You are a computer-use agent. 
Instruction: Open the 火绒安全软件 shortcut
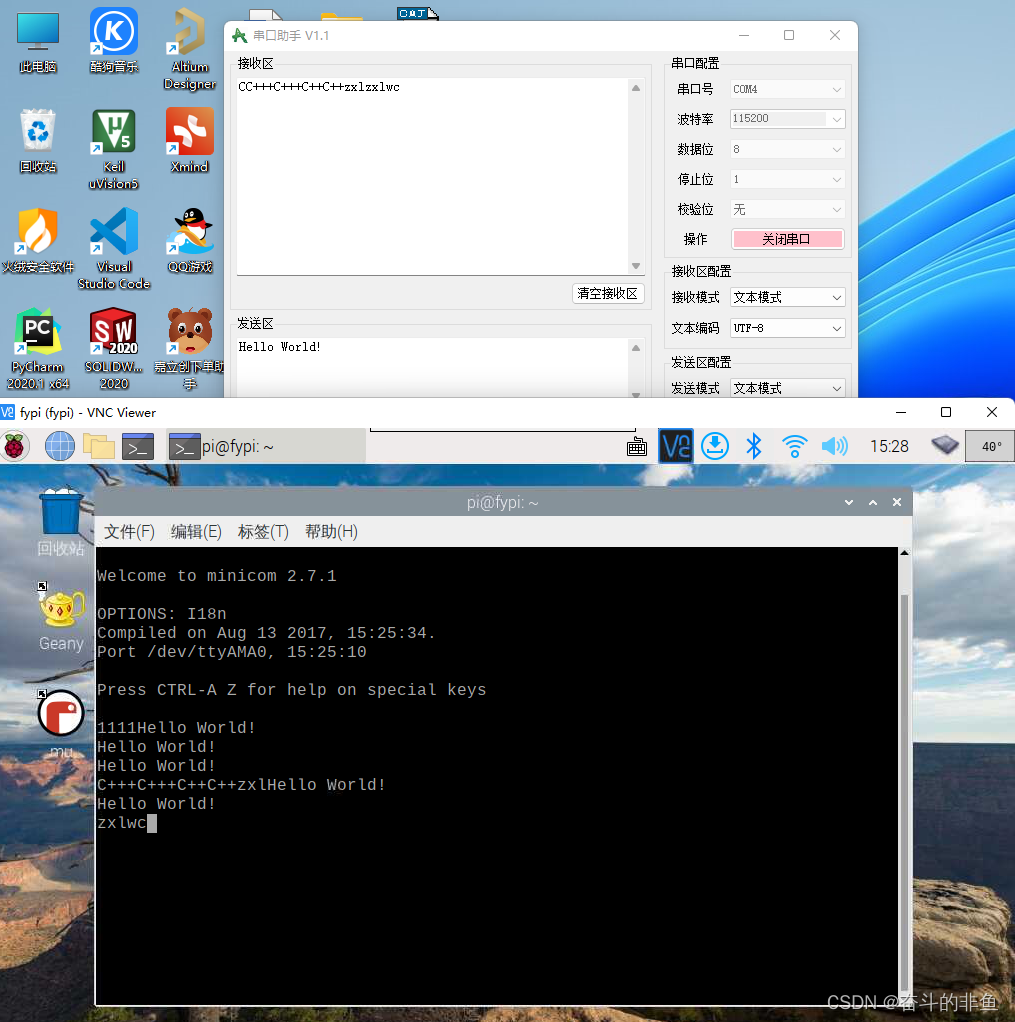pyautogui.click(x=38, y=241)
